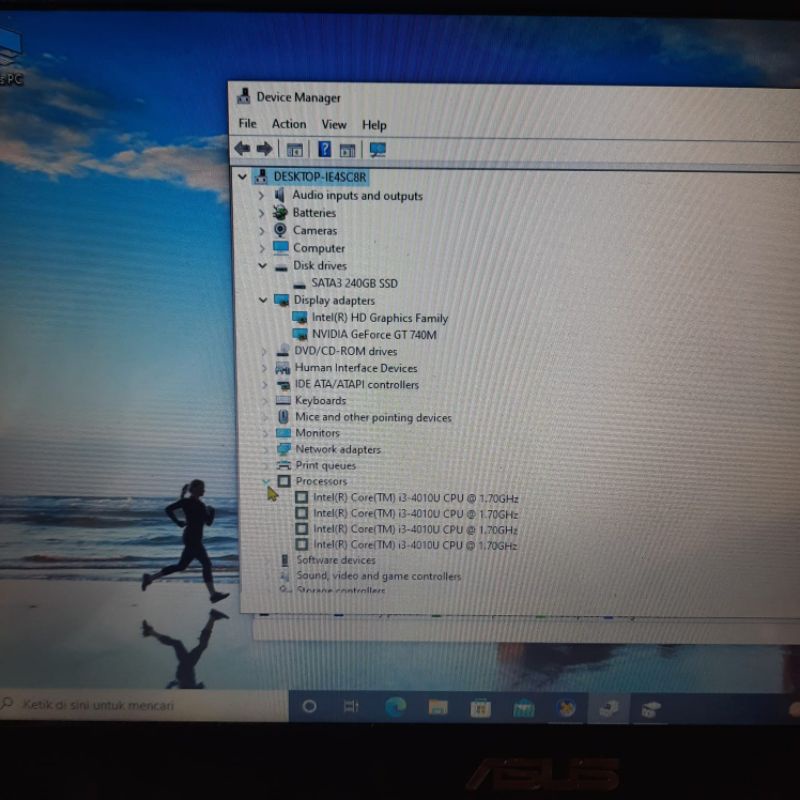Viewport: 800px width, 800px height.
Task: Click the Back arrow in the toolbar
Action: 242,149
